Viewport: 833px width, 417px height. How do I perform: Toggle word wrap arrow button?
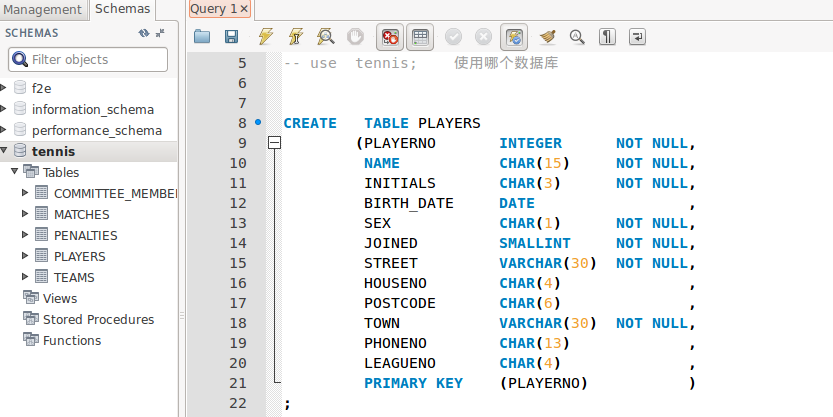pyautogui.click(x=637, y=37)
